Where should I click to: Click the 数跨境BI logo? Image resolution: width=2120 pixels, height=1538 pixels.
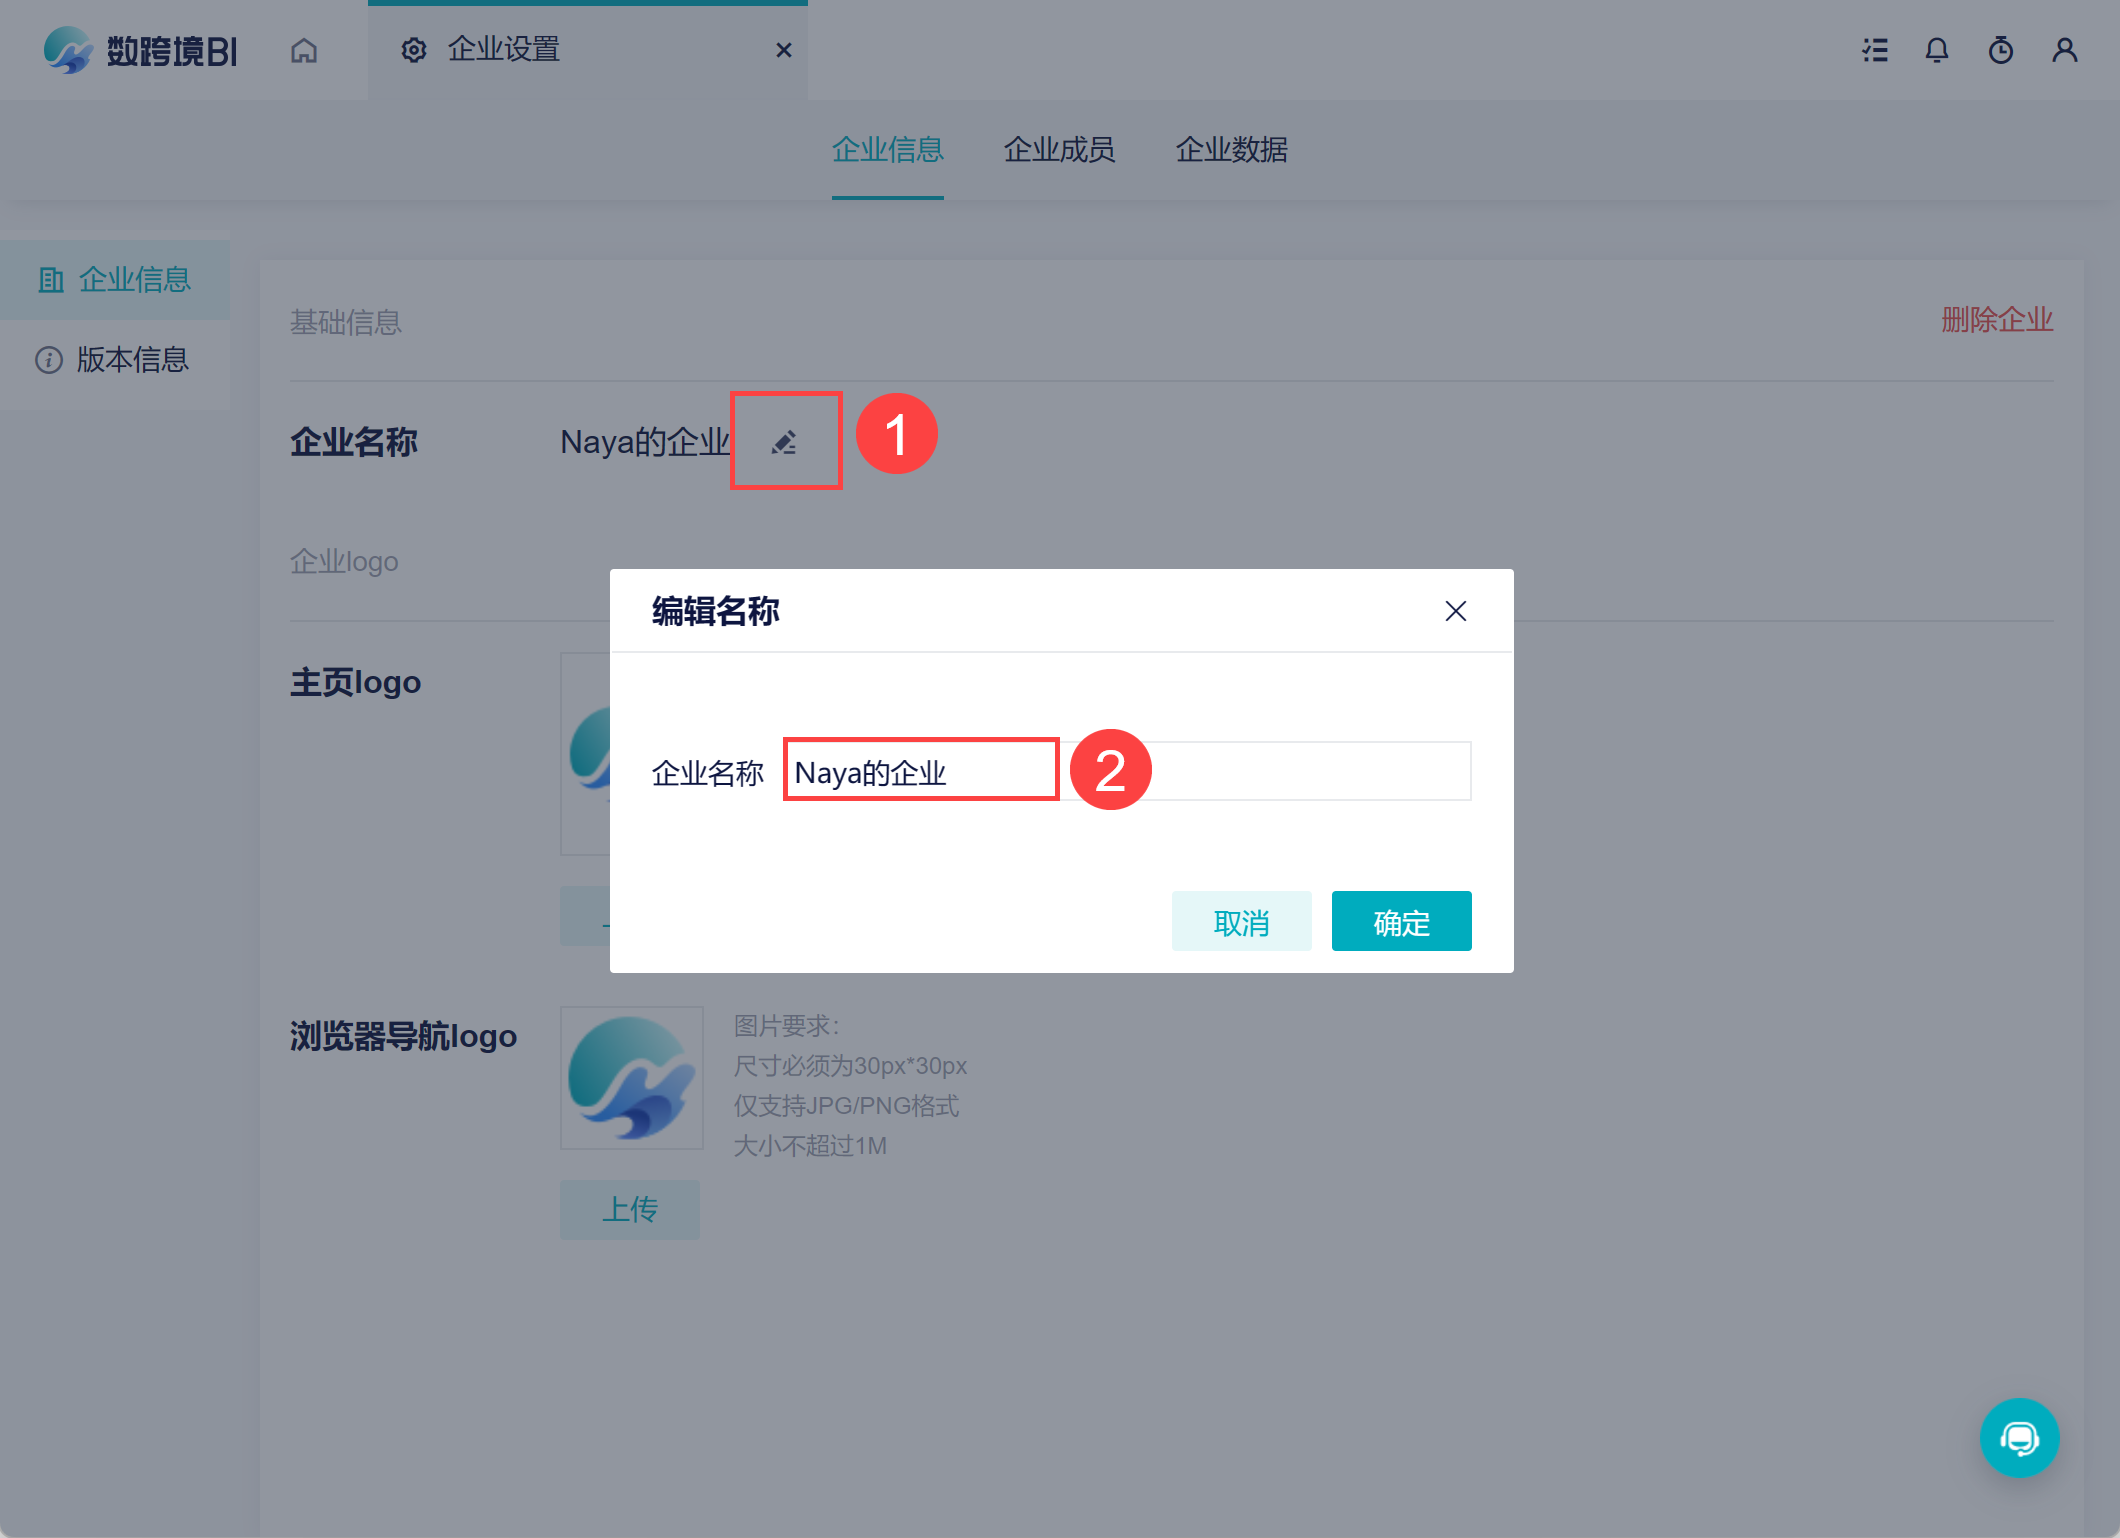[140, 50]
